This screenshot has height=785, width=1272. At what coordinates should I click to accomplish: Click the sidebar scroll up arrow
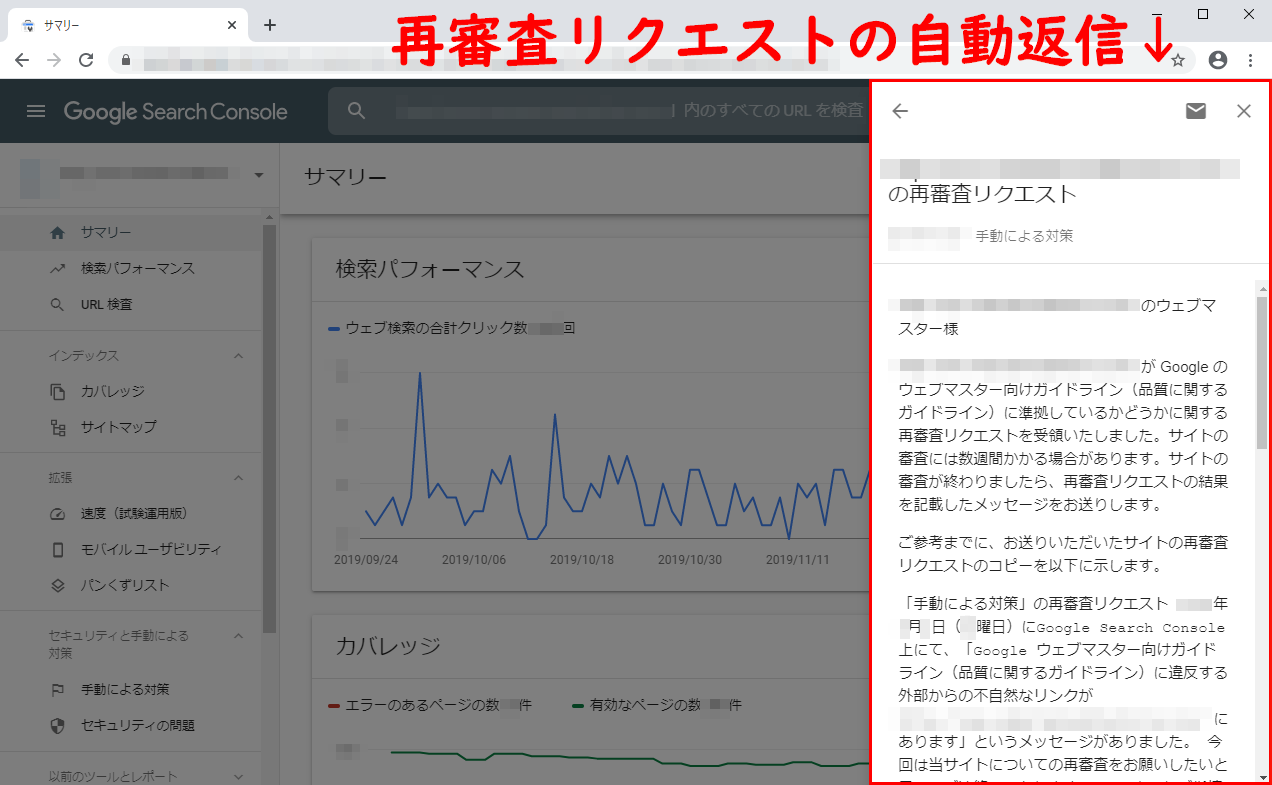[x=269, y=216]
